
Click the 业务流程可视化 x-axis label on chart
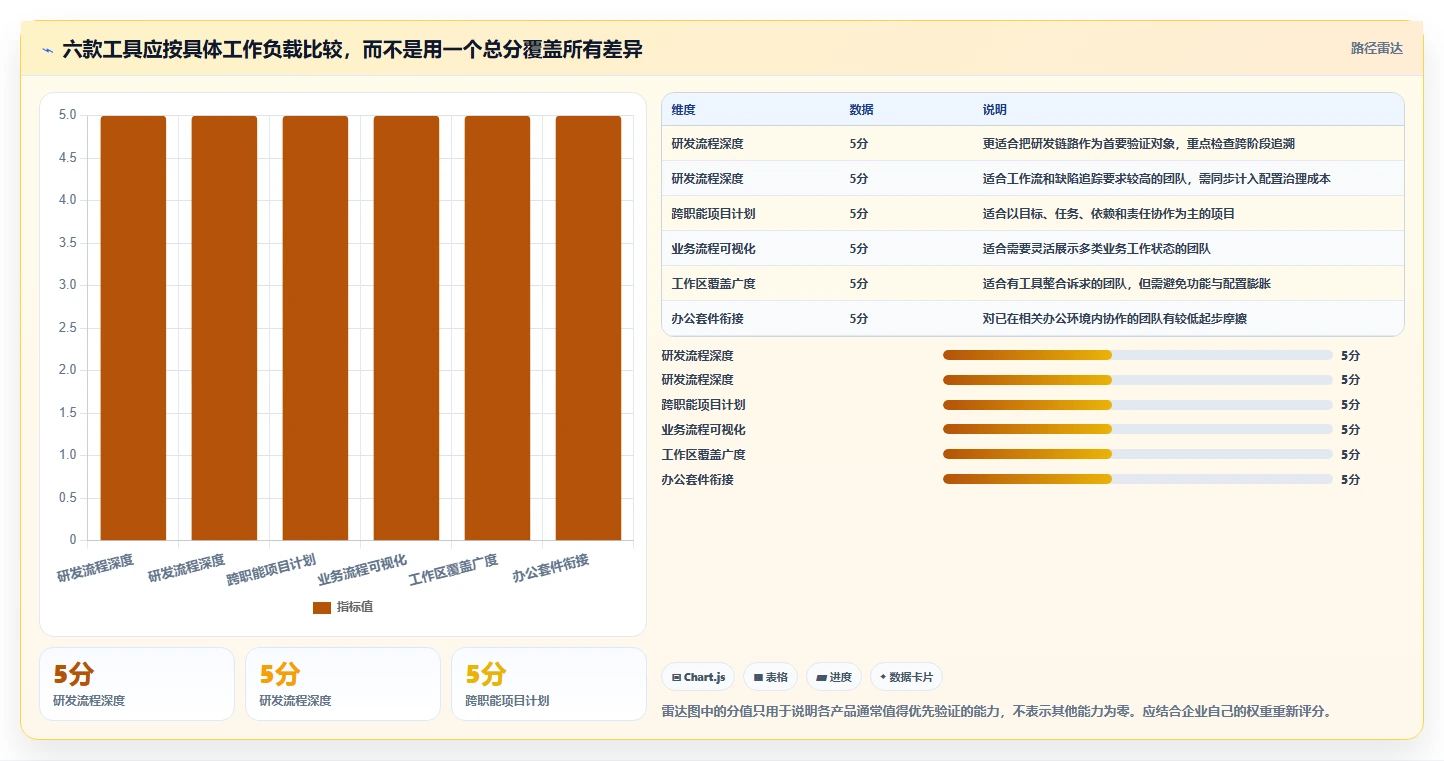click(362, 569)
